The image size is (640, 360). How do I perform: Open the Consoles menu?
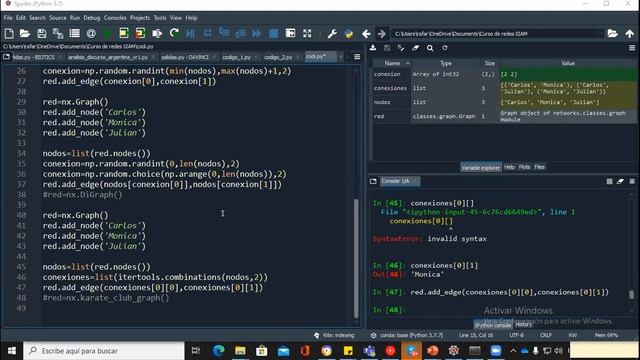point(115,18)
